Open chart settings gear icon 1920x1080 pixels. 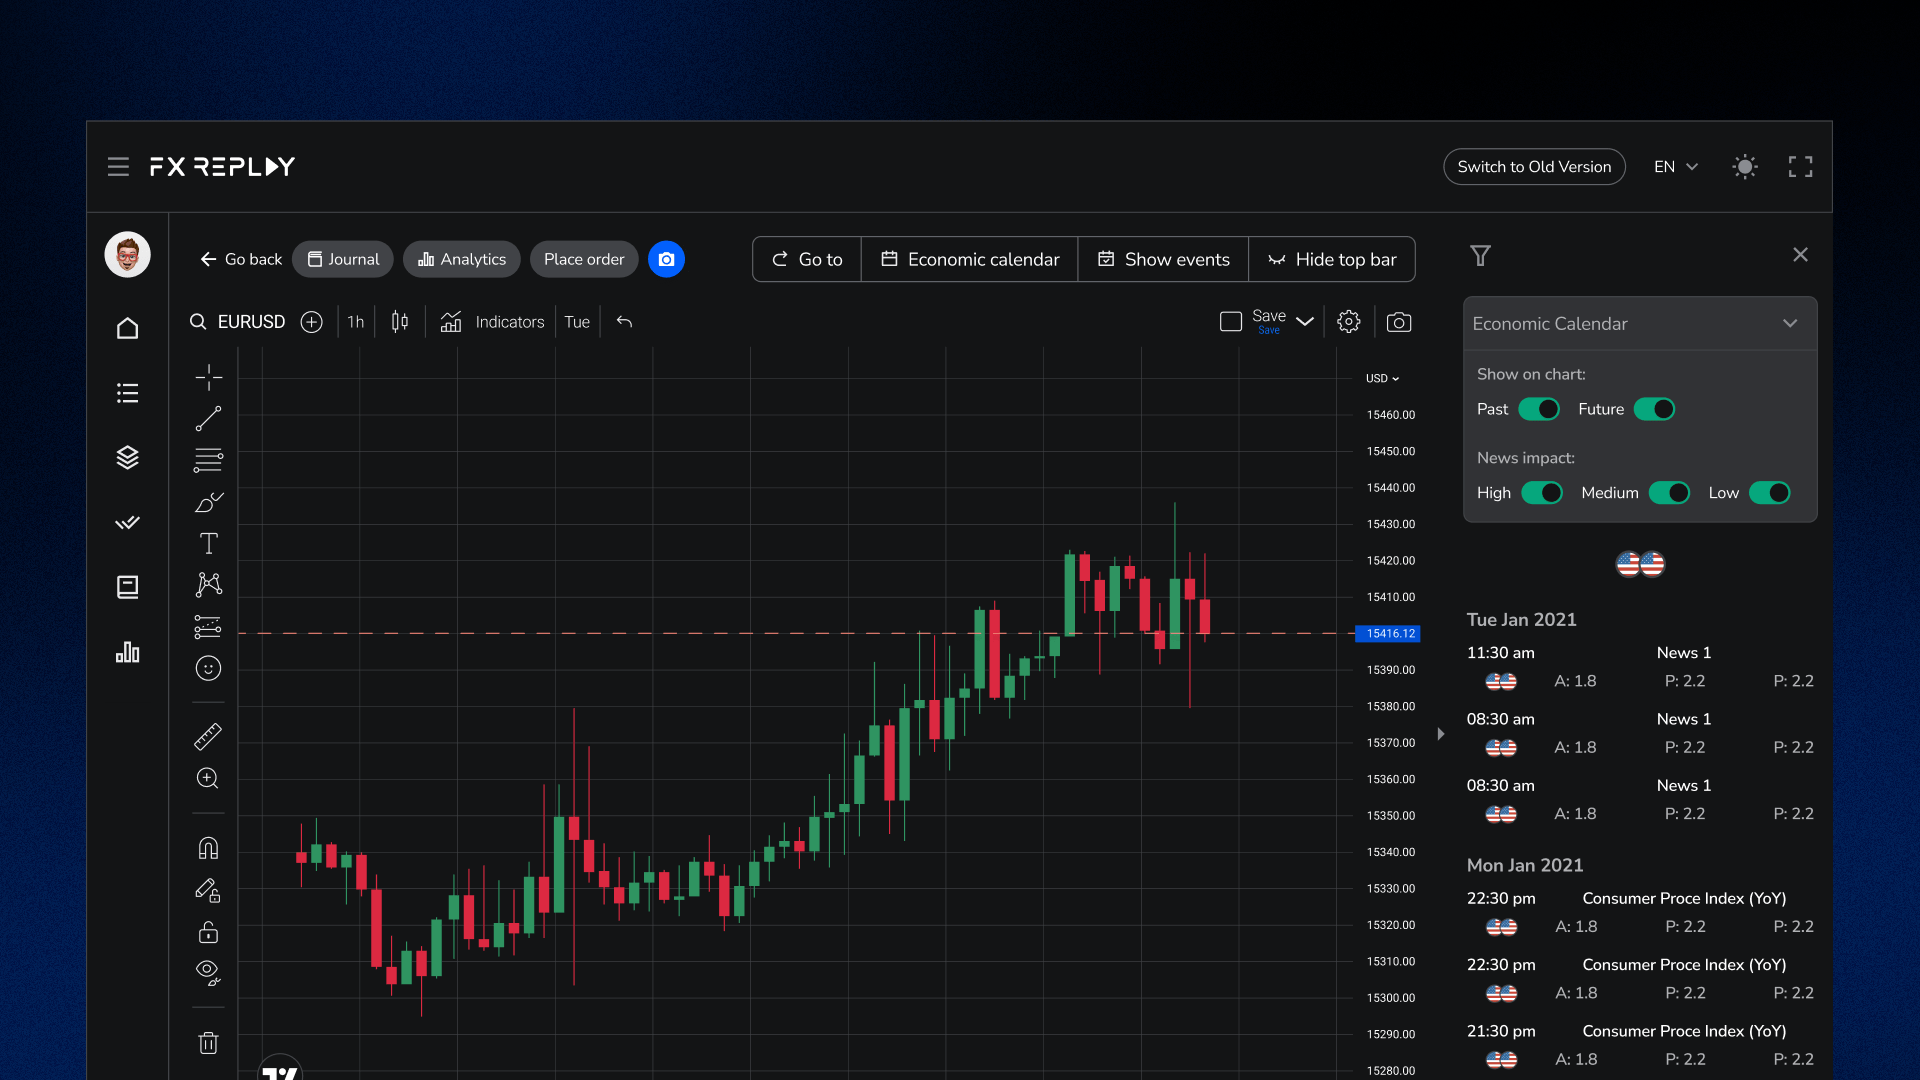(1348, 322)
